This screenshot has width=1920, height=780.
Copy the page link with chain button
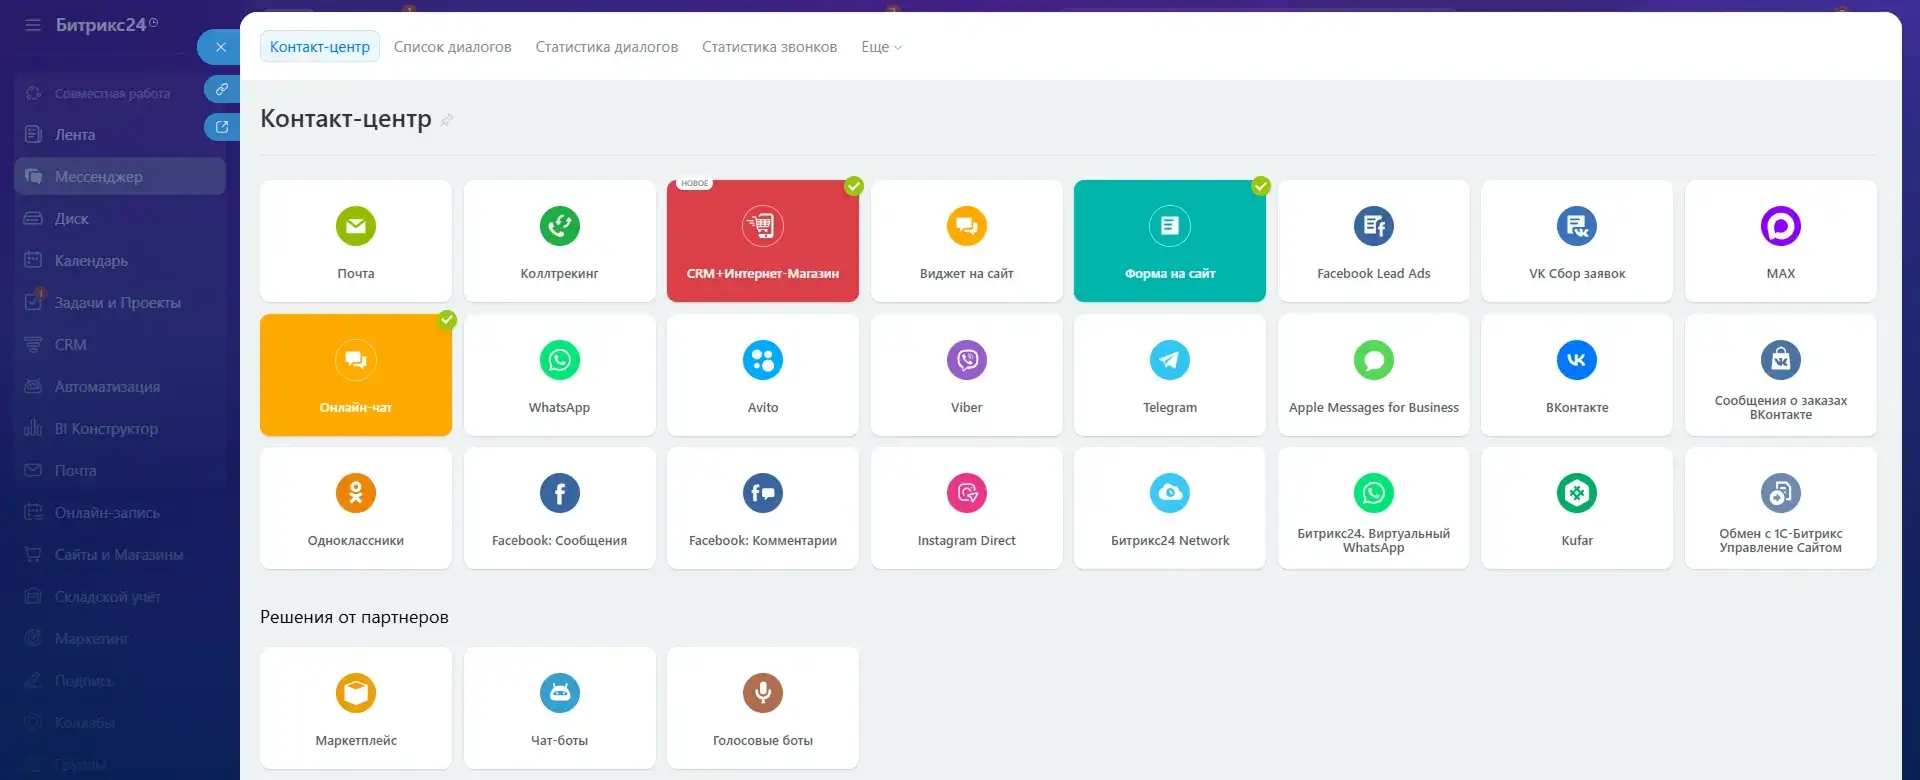[x=221, y=89]
